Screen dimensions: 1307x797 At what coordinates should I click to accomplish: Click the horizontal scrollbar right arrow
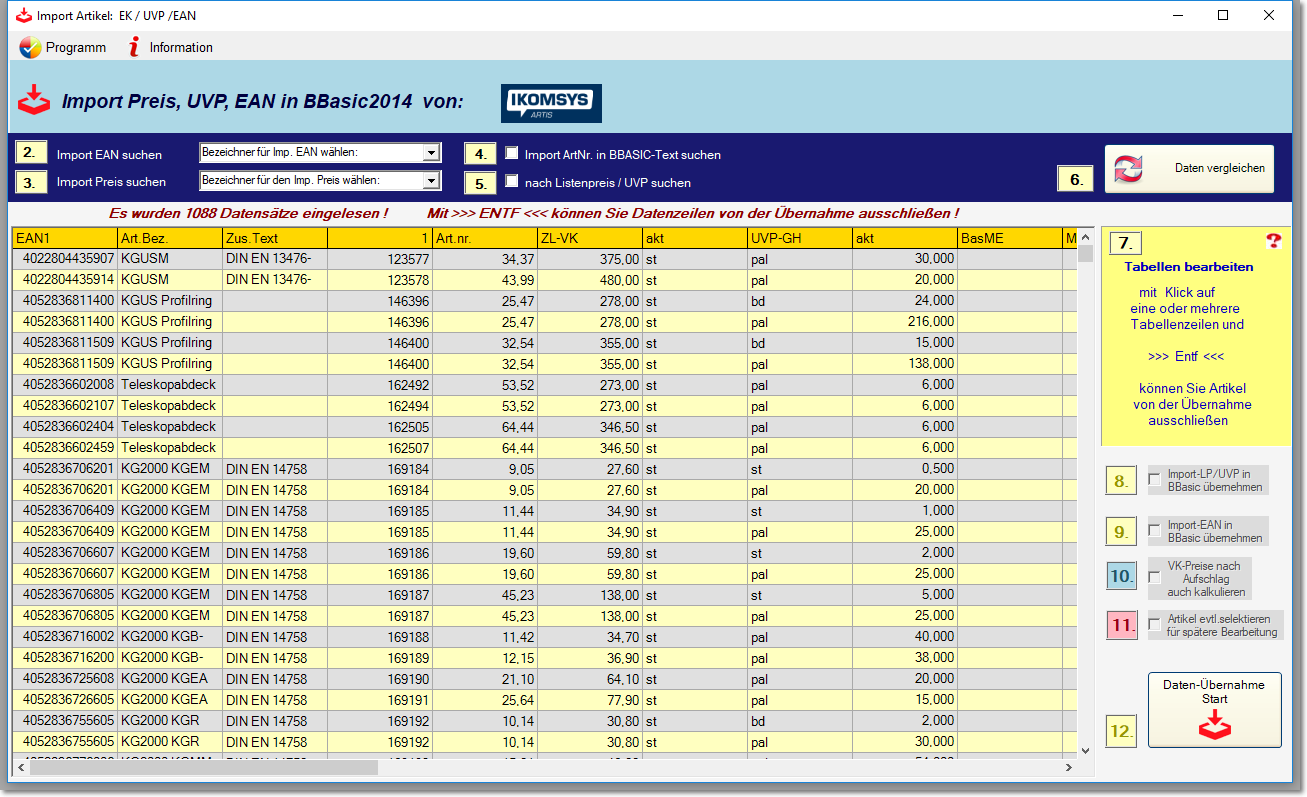click(x=1068, y=767)
